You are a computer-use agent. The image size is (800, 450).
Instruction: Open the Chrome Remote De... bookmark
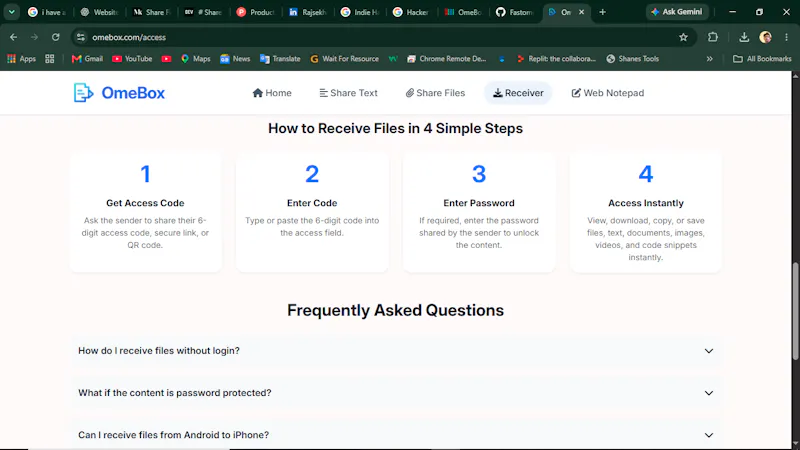(x=446, y=59)
